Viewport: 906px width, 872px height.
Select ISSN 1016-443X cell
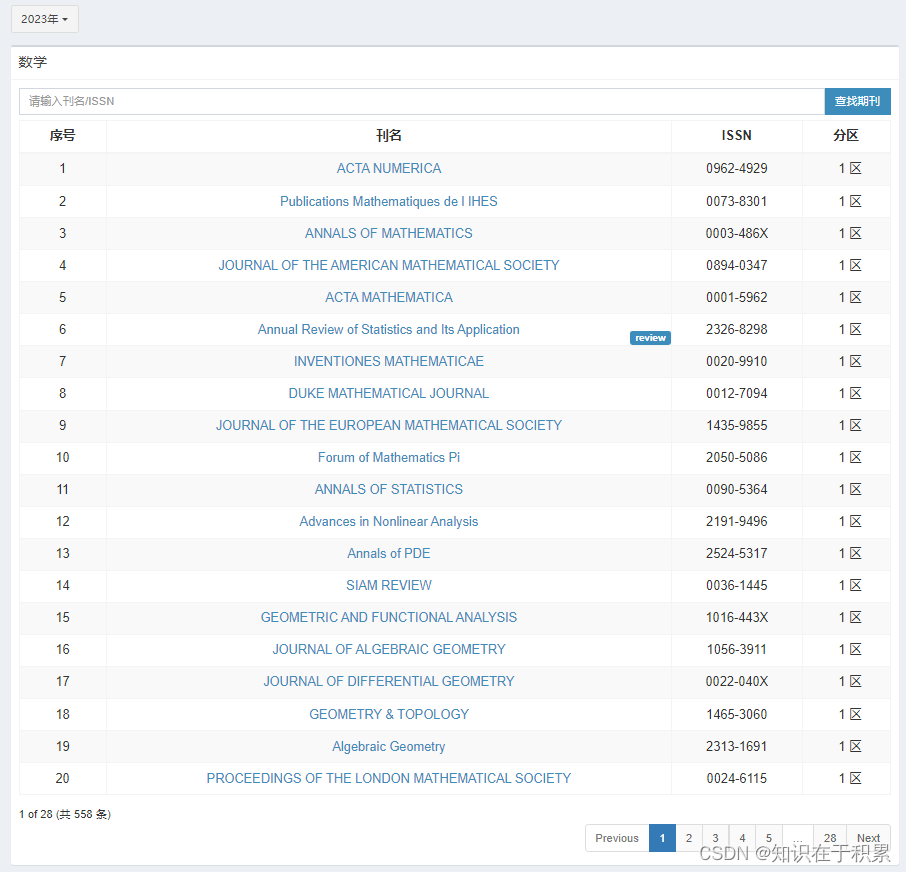(x=737, y=617)
